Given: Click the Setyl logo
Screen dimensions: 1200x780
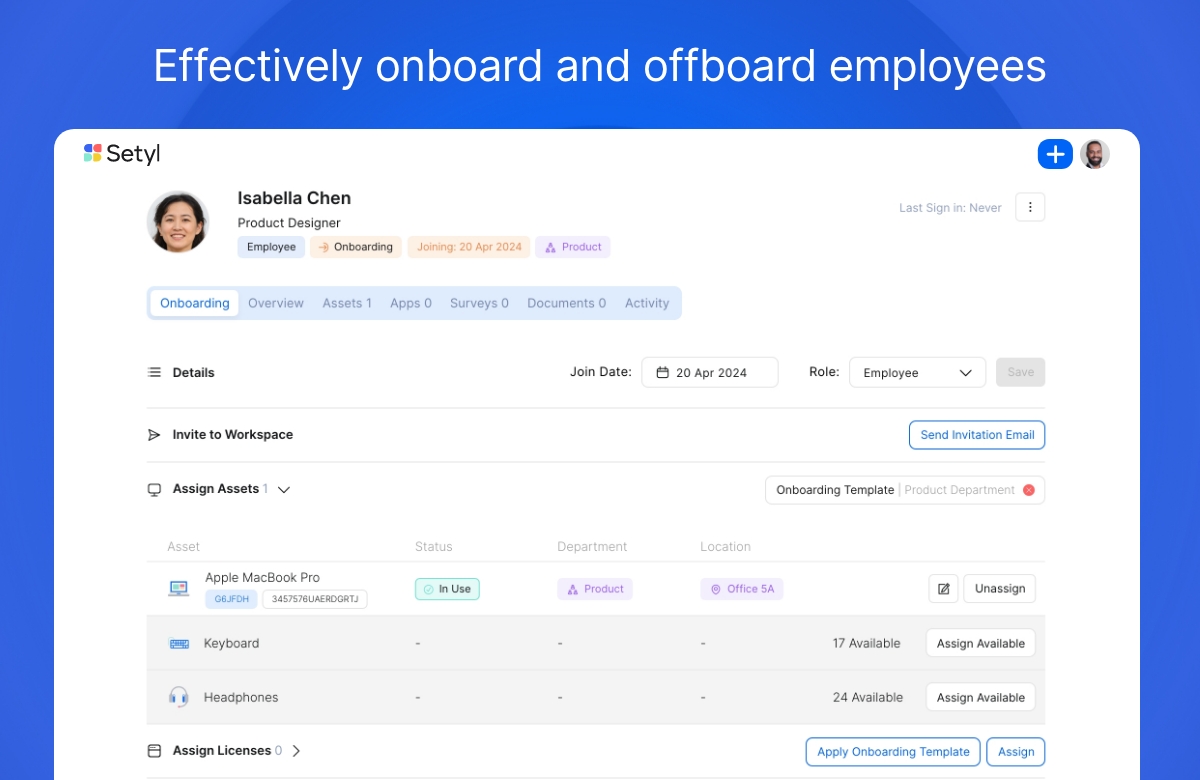Looking at the screenshot, I should coord(122,154).
